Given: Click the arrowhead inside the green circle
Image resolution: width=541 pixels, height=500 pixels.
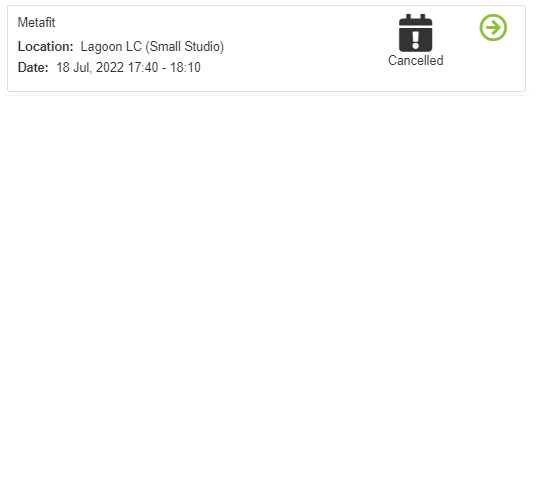Looking at the screenshot, I should (x=494, y=28).
